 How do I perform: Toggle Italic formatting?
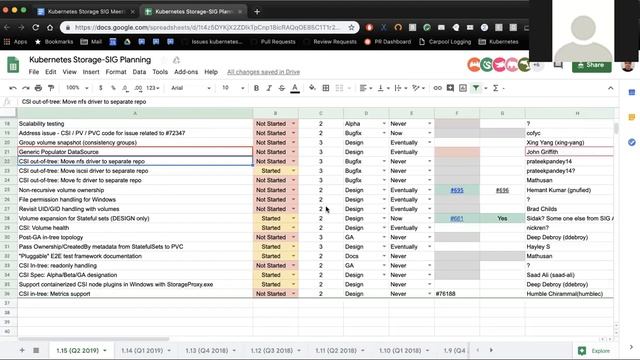click(x=269, y=88)
